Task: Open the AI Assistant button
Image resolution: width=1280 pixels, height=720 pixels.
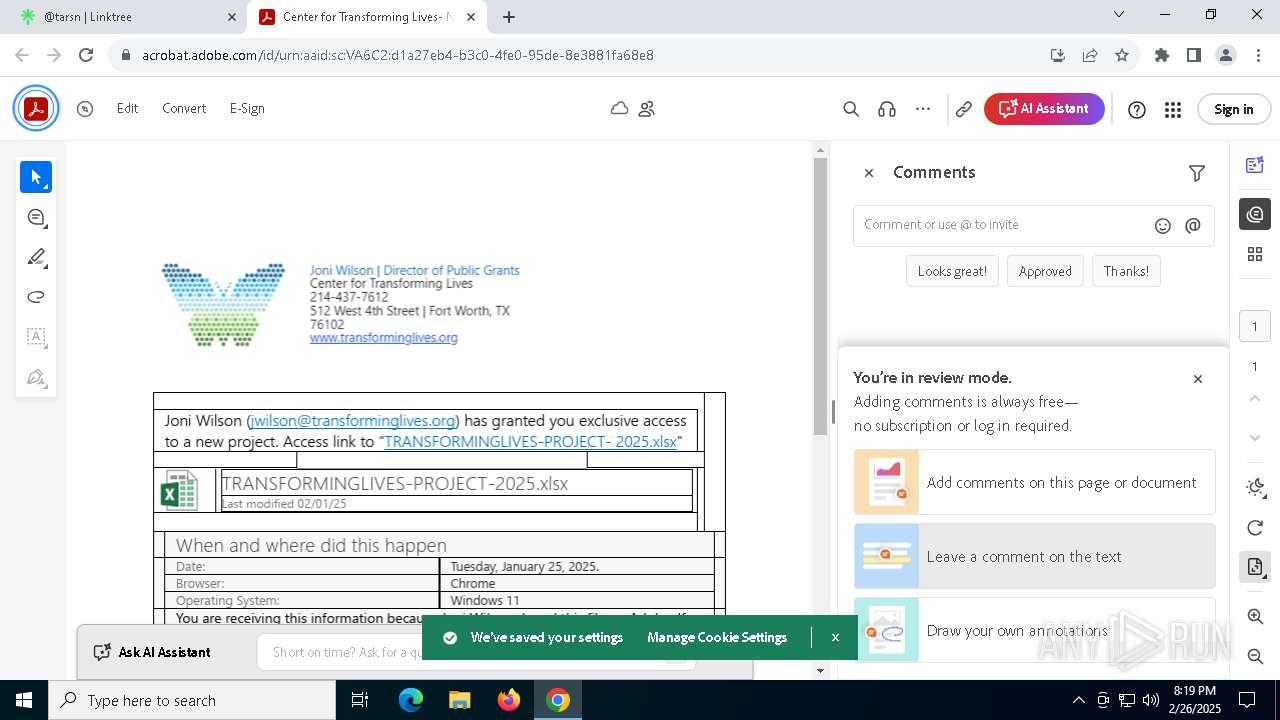Action: coord(1044,109)
